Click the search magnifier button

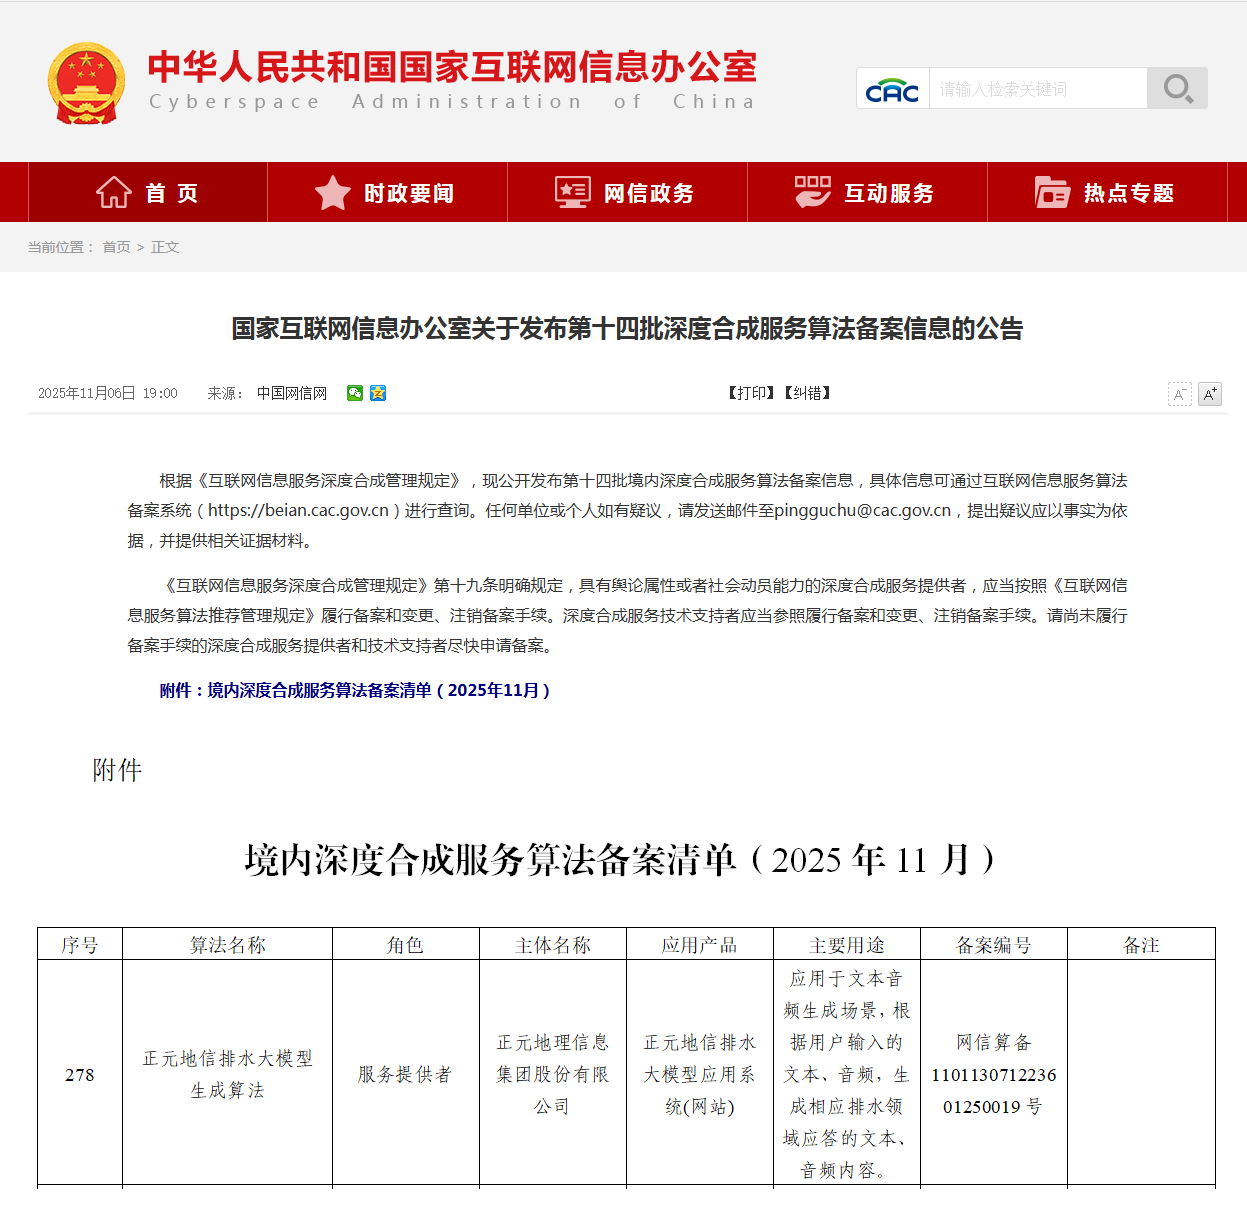(1177, 88)
